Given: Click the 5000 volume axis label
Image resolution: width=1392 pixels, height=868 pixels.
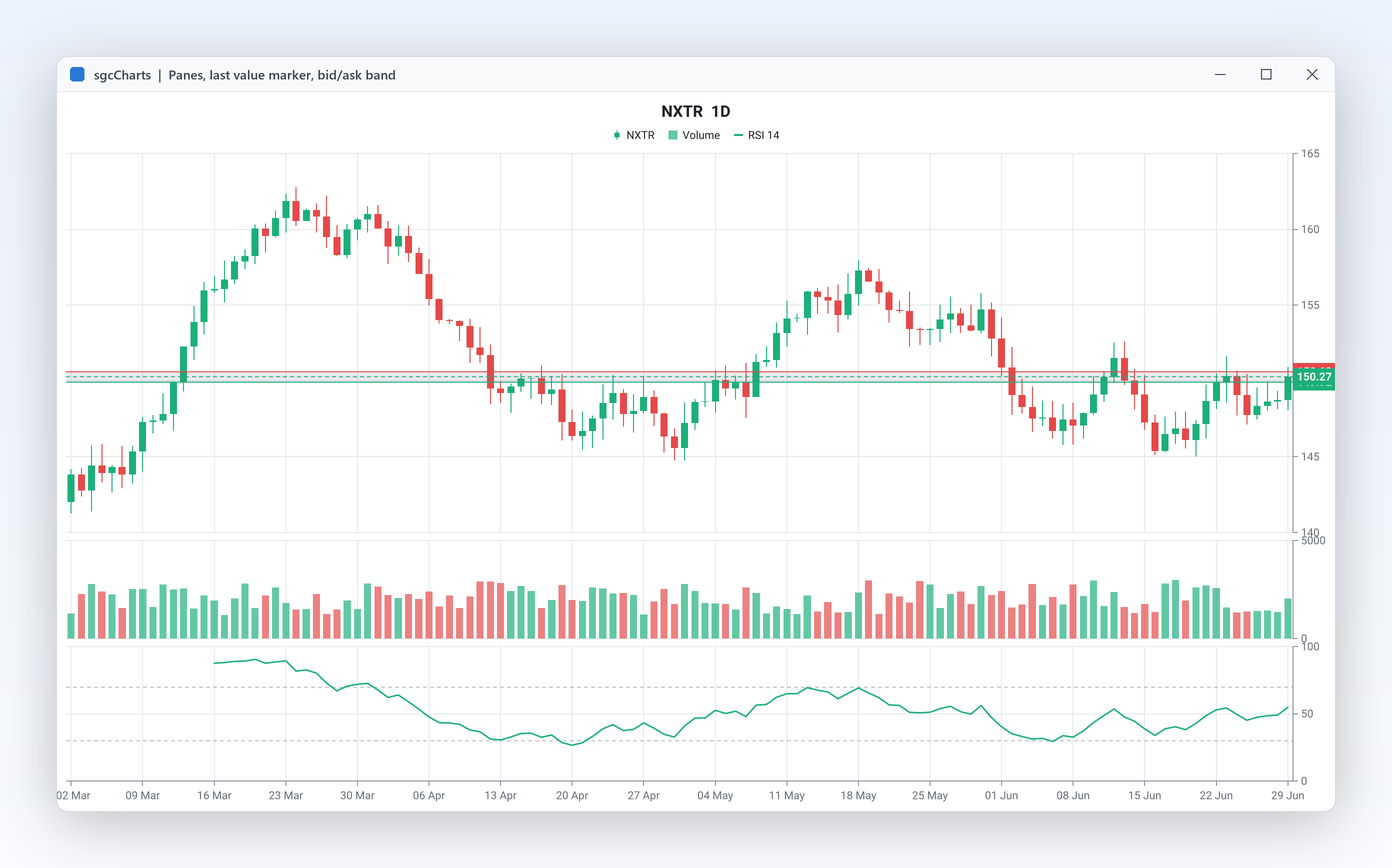Looking at the screenshot, I should click(x=1312, y=541).
